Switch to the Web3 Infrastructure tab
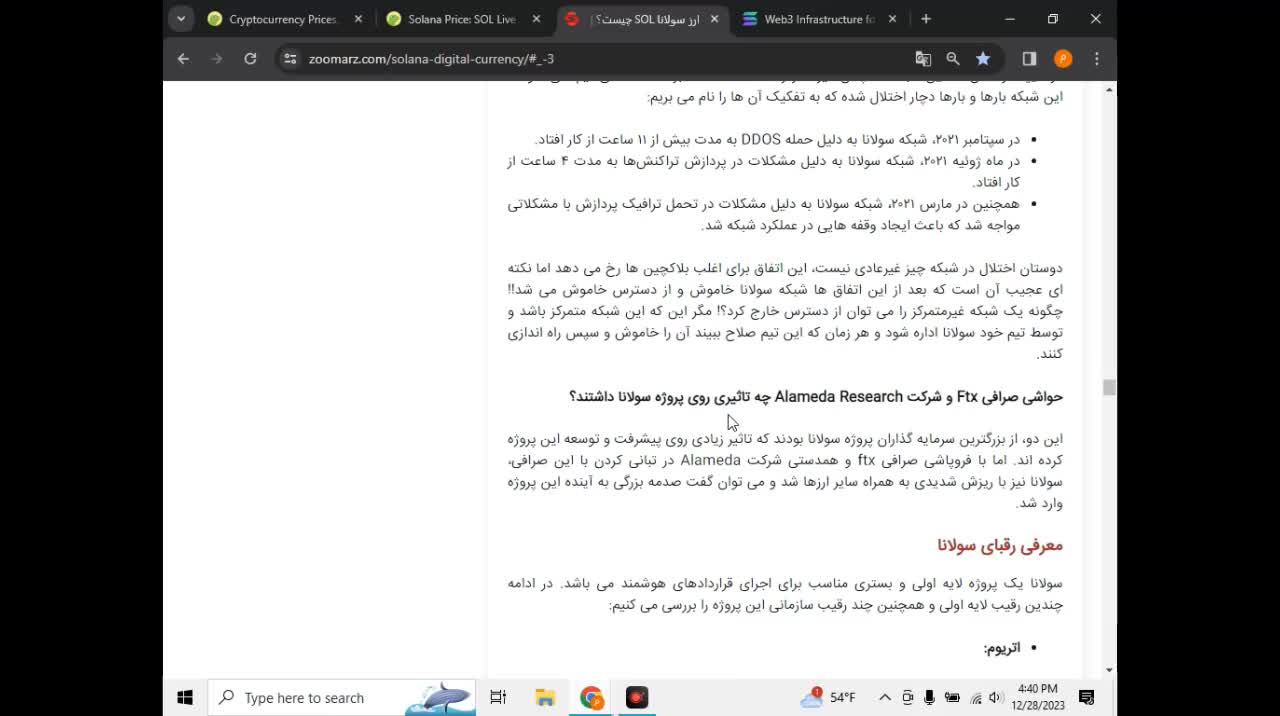 coord(820,19)
